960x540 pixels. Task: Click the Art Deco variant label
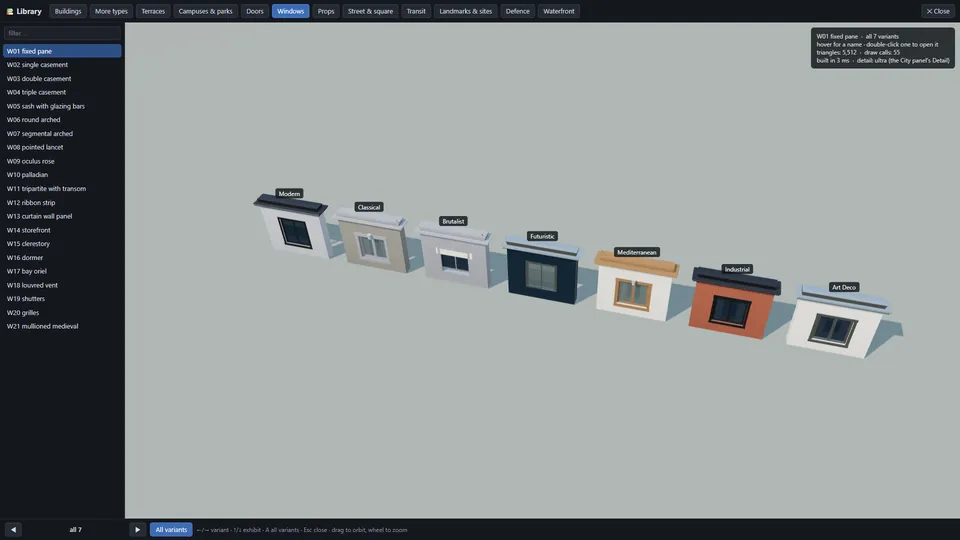[x=844, y=287]
